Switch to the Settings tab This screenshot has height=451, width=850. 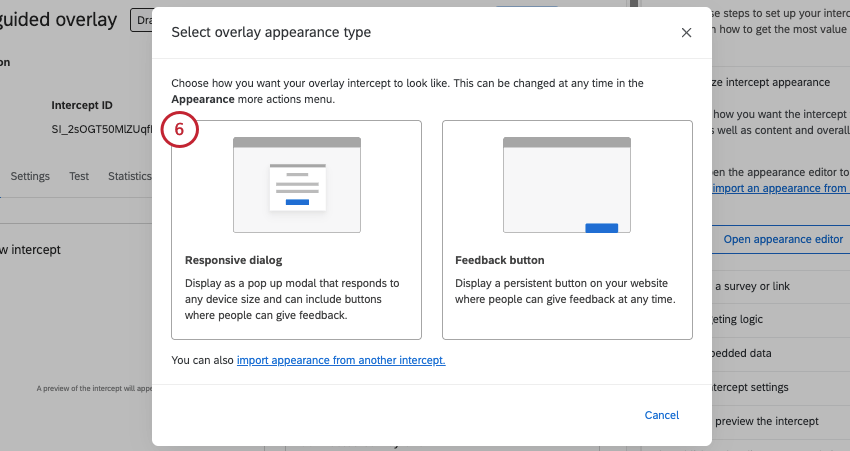pyautogui.click(x=30, y=176)
